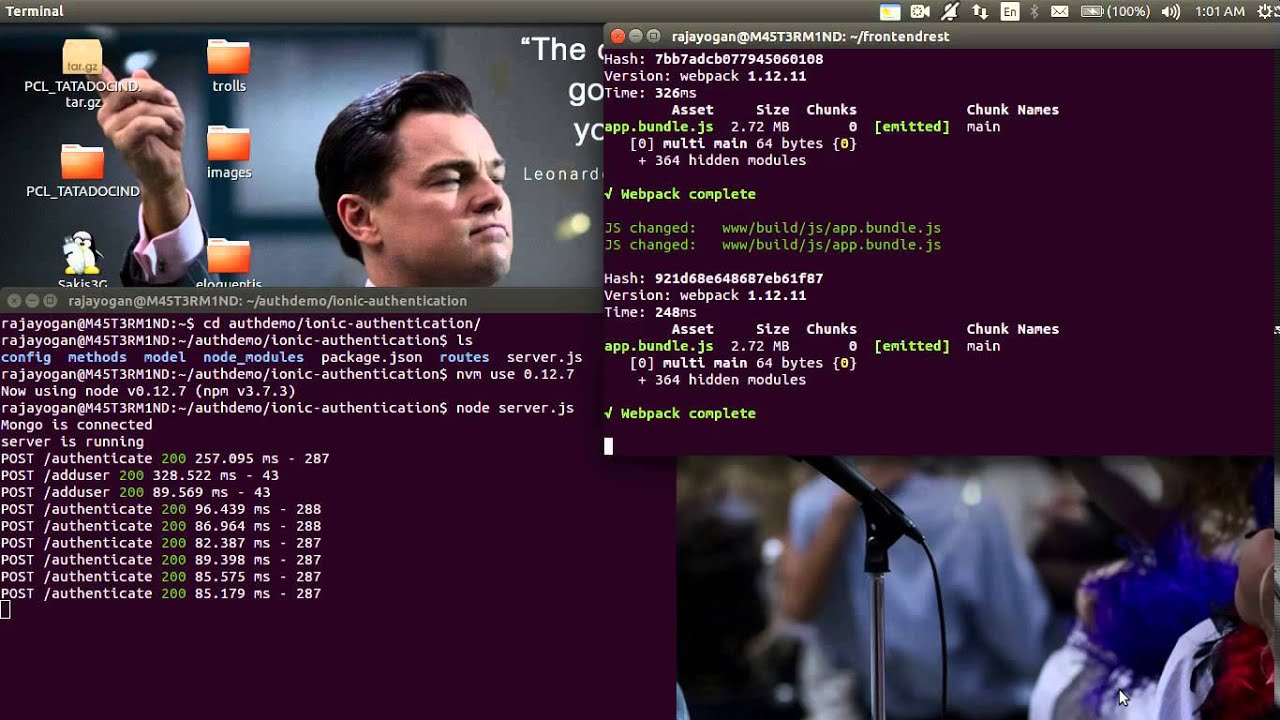1280x720 pixels.
Task: Click 'server.js' in the ls output
Action: tap(544, 357)
